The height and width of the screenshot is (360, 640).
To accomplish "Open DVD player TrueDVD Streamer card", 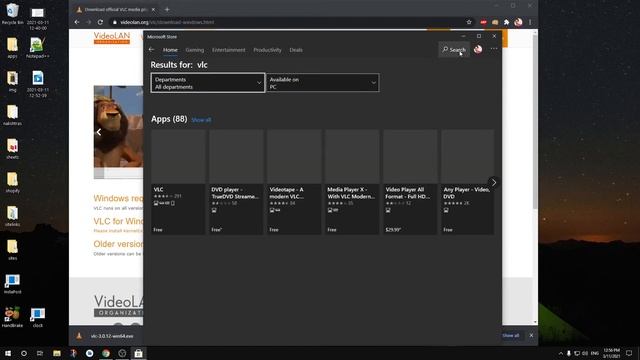I will pyautogui.click(x=236, y=182).
